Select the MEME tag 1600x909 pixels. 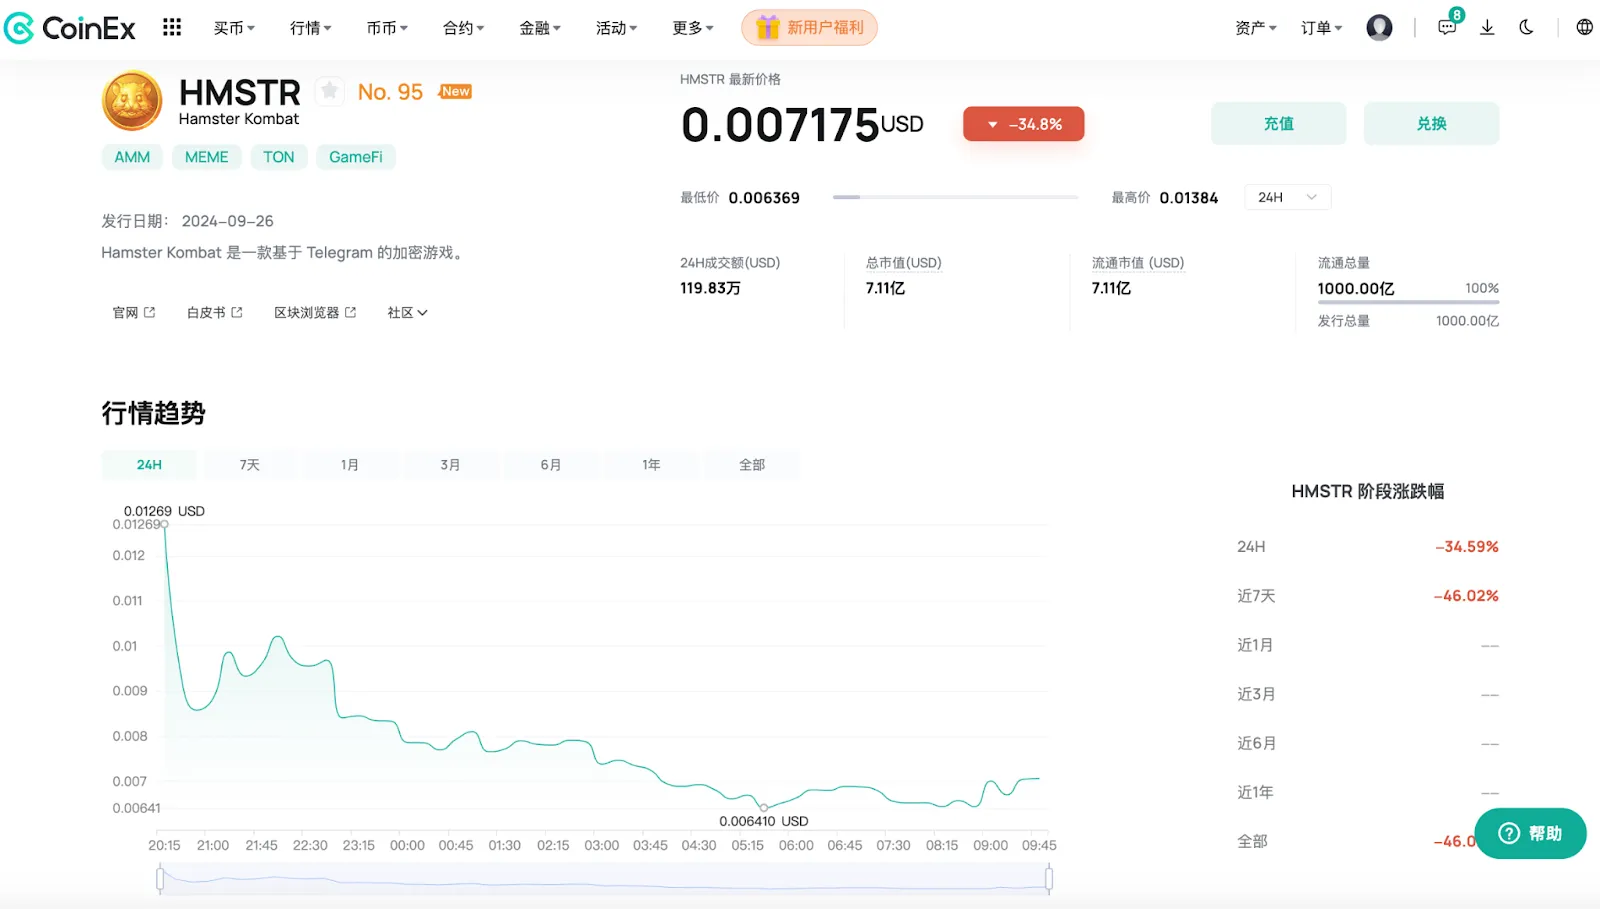point(207,157)
